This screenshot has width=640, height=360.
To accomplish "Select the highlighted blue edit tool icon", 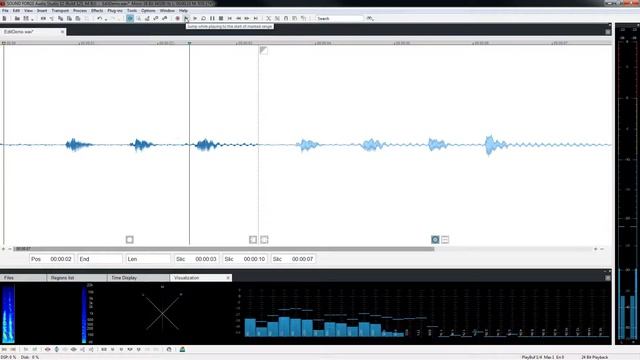I will pyautogui.click(x=130, y=18).
